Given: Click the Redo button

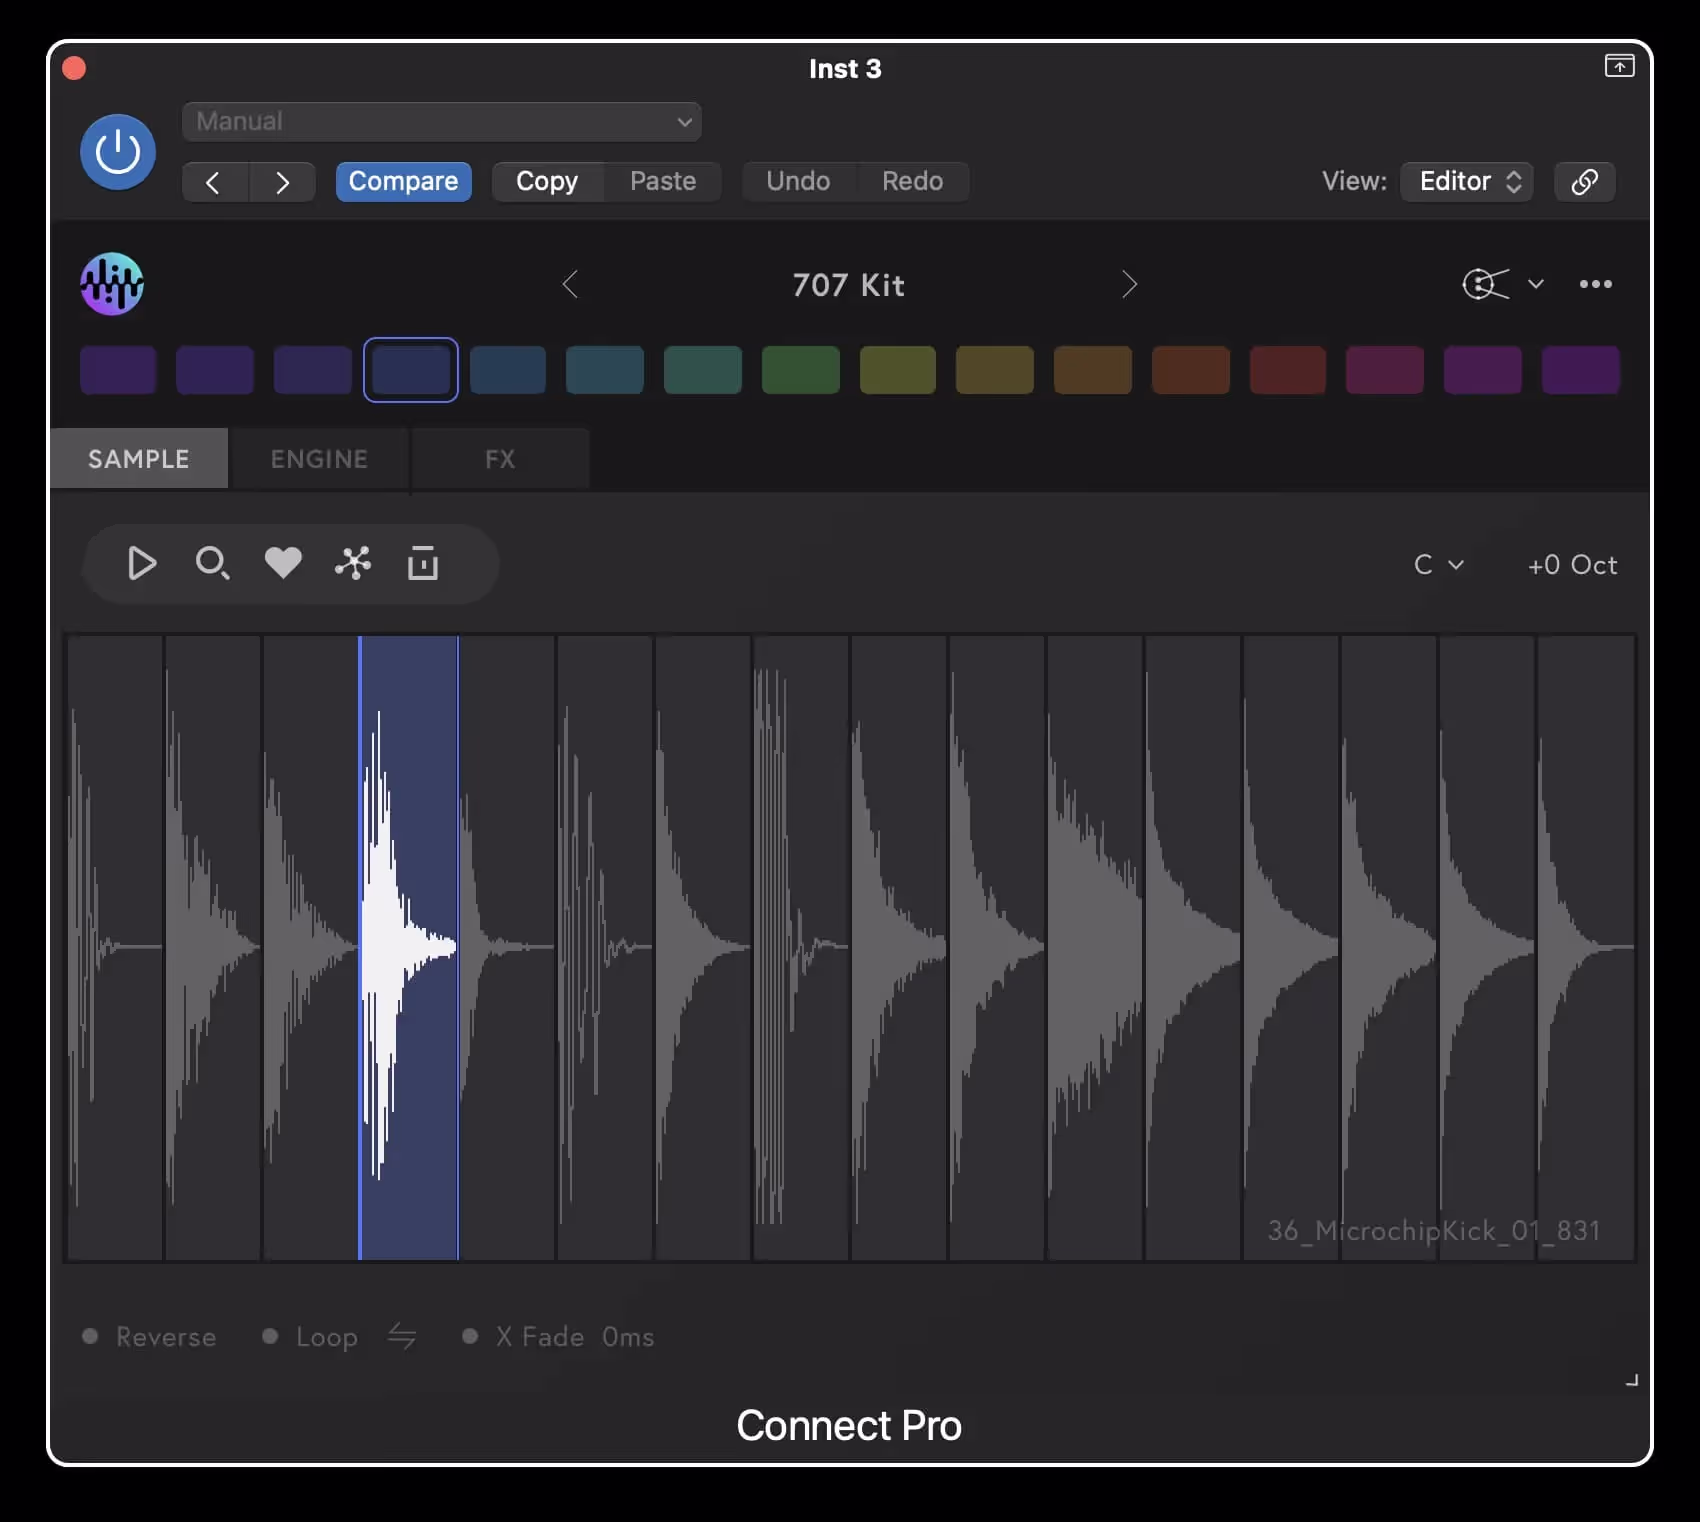Looking at the screenshot, I should (912, 181).
